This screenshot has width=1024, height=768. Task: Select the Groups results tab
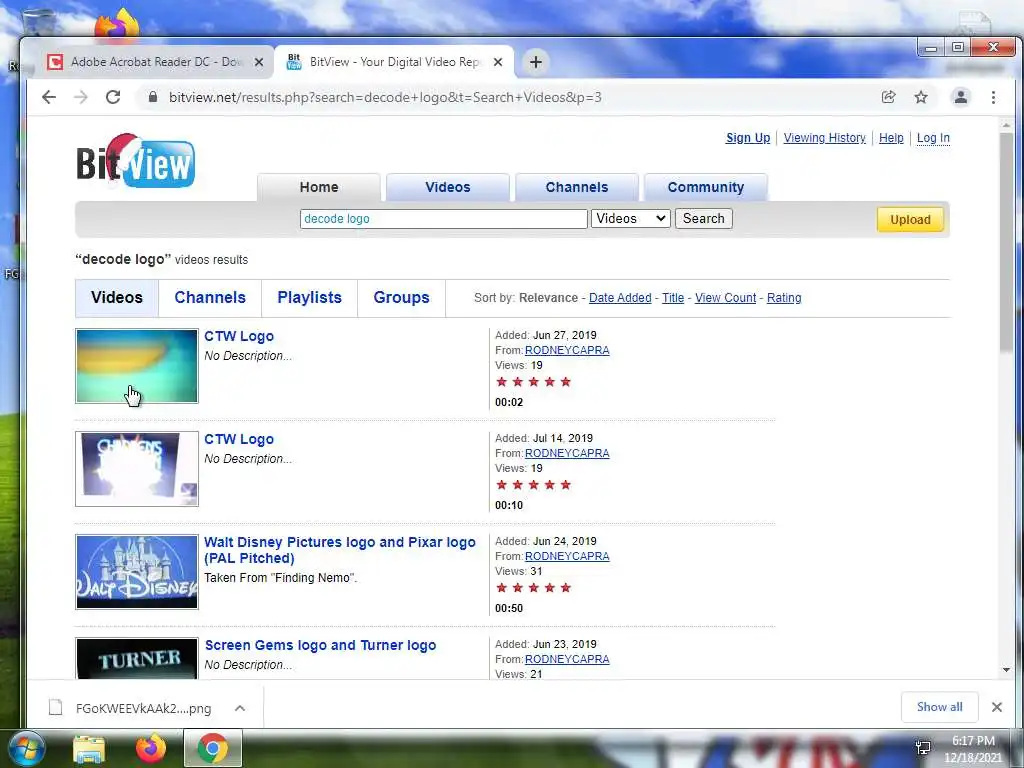click(x=401, y=298)
